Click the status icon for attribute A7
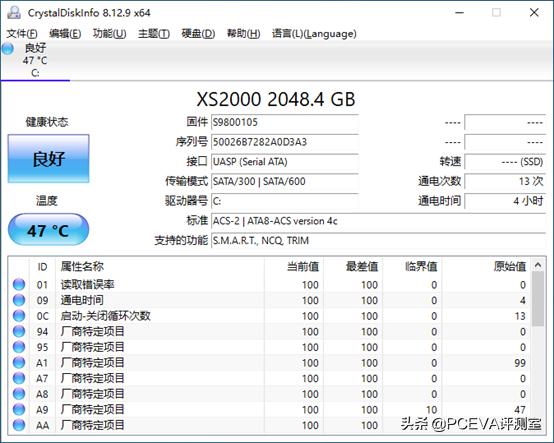Viewport: 554px width, 443px height. coord(19,378)
